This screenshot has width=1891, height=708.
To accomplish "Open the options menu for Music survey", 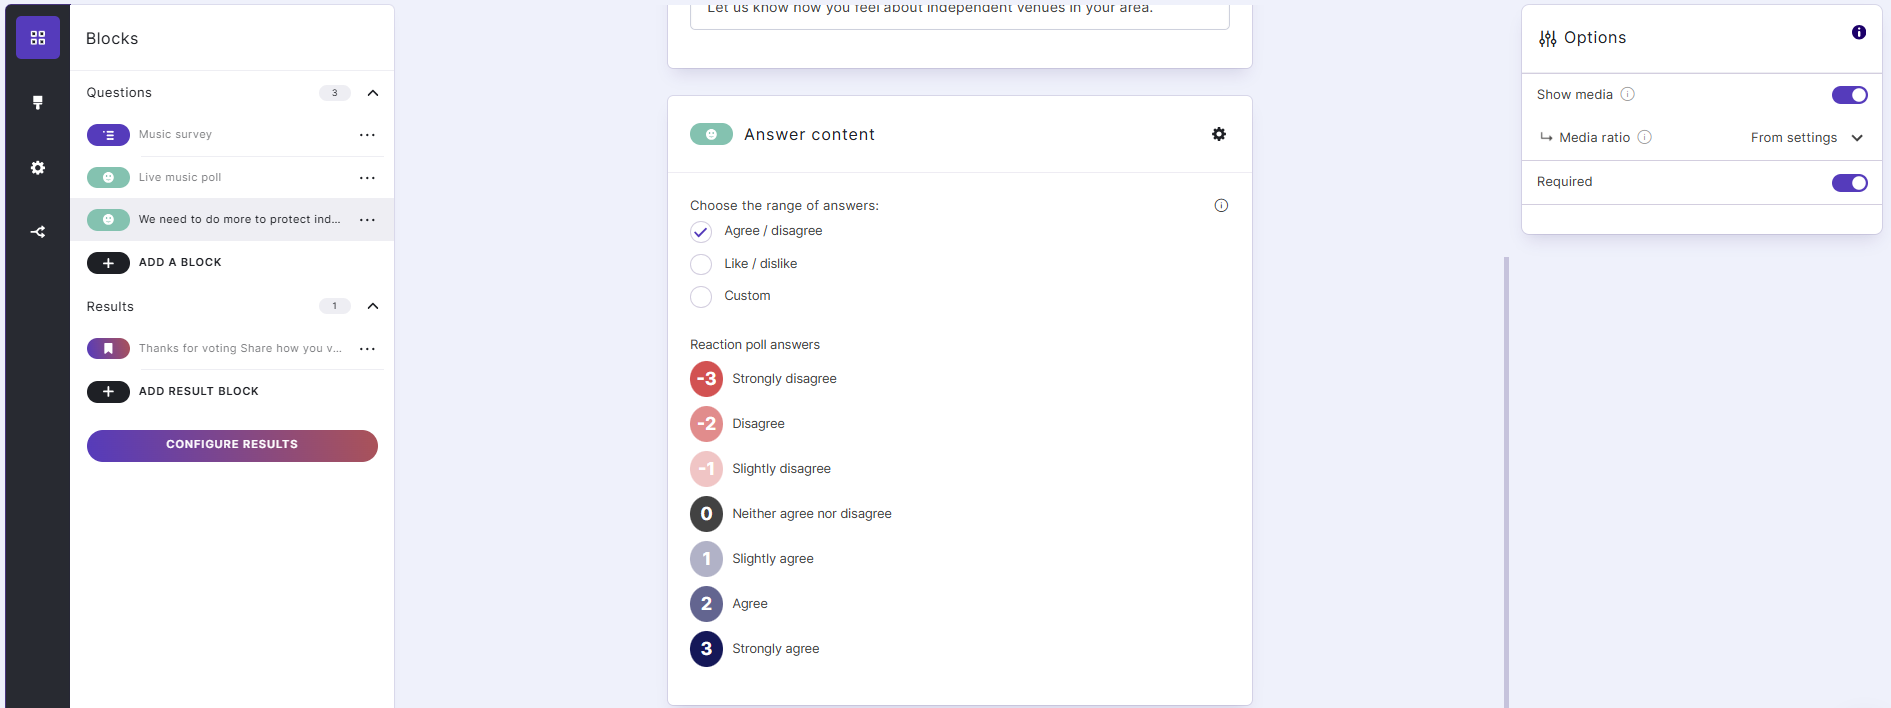I will pos(367,134).
